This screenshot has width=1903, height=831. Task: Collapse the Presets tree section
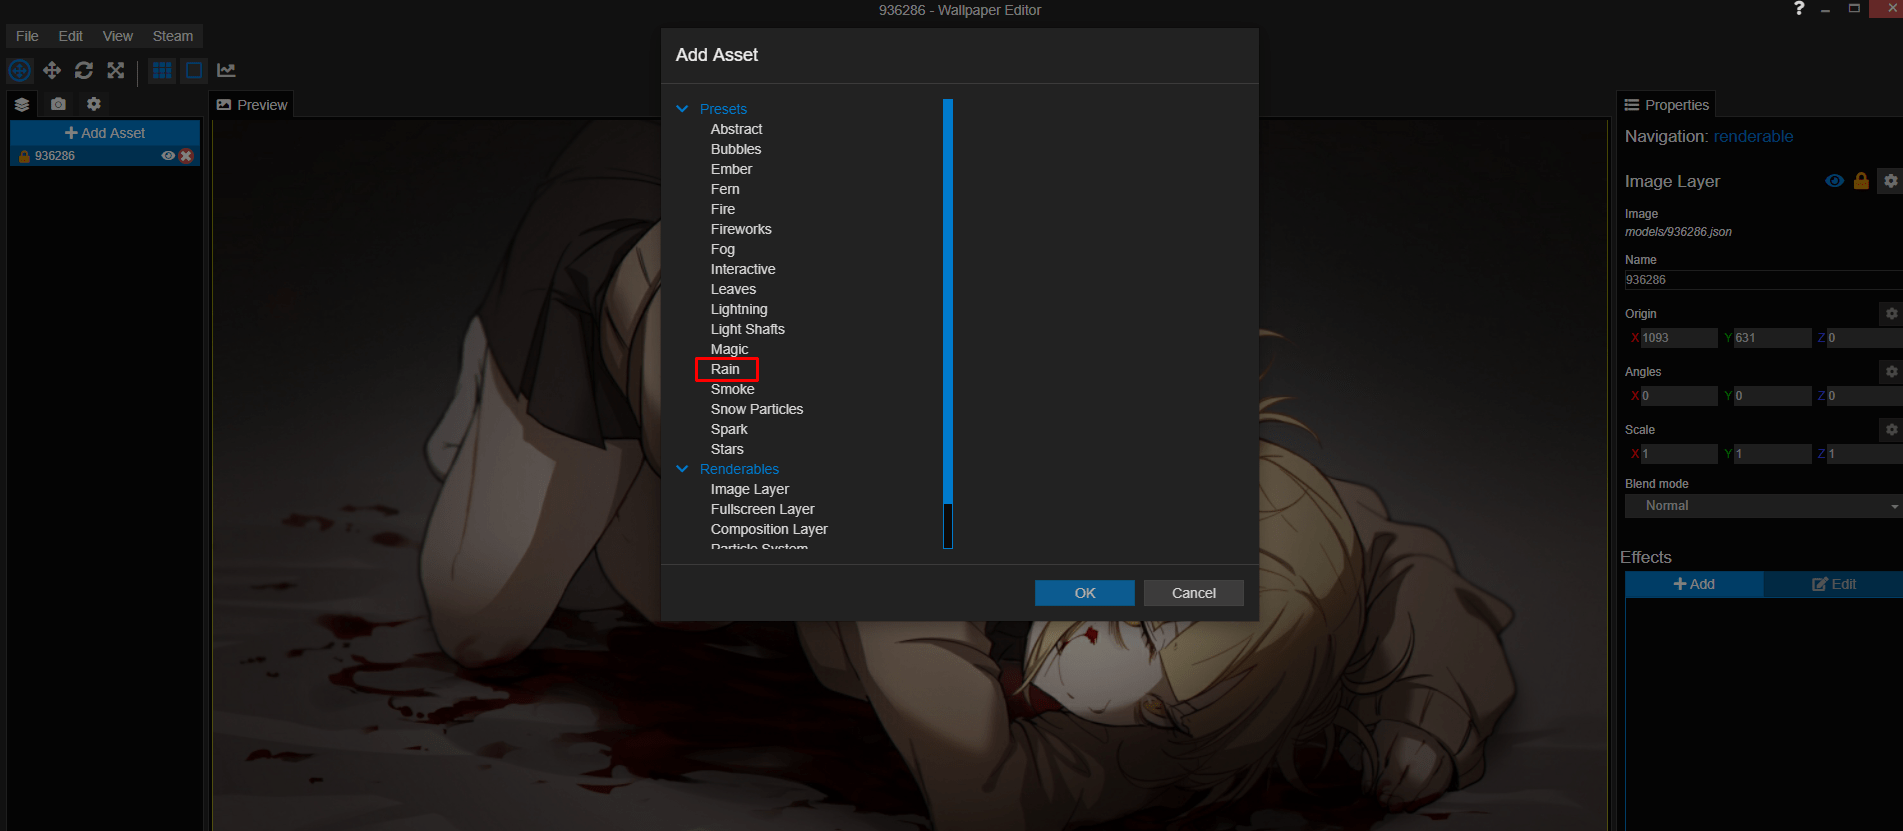point(682,109)
